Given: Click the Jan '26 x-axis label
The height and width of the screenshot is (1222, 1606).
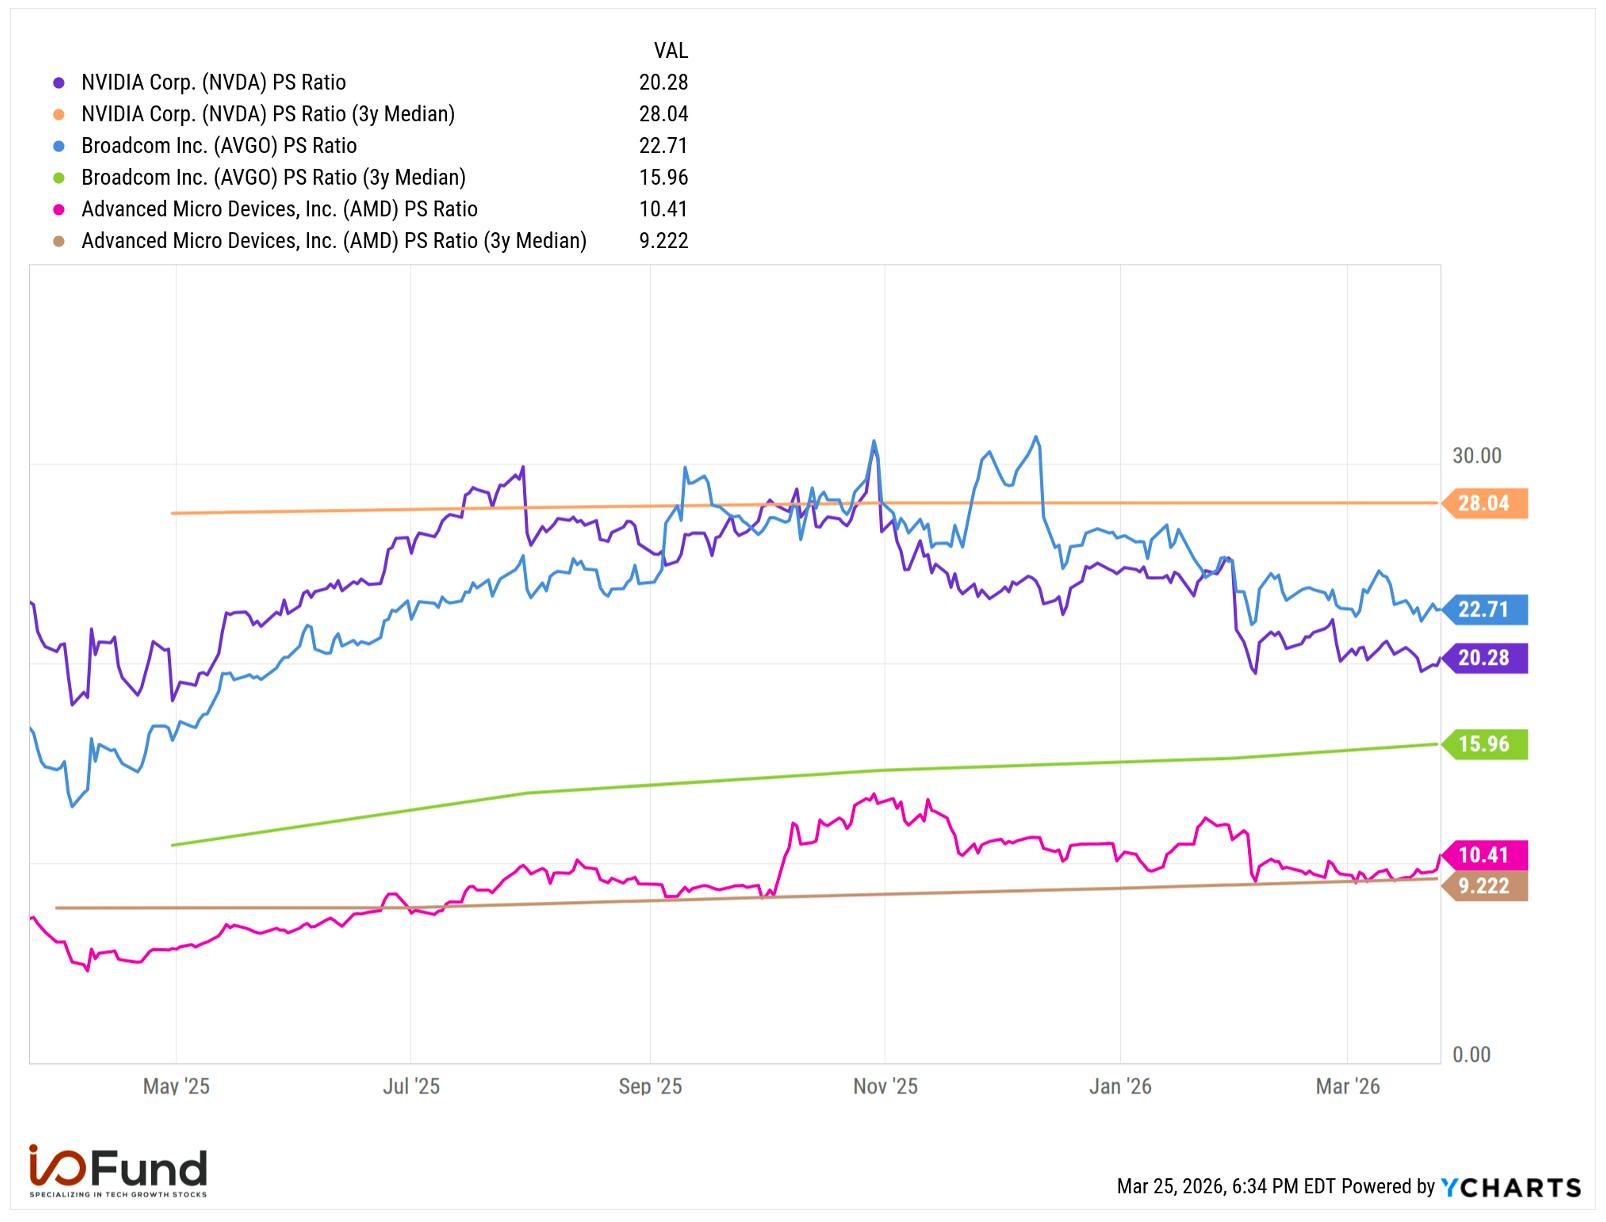Looking at the screenshot, I should (x=1120, y=1087).
